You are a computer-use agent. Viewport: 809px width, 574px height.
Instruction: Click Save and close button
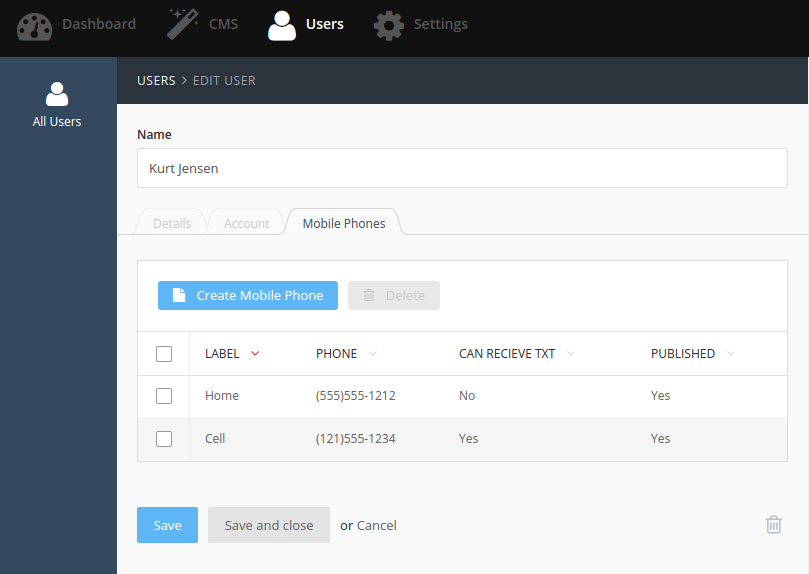point(269,525)
